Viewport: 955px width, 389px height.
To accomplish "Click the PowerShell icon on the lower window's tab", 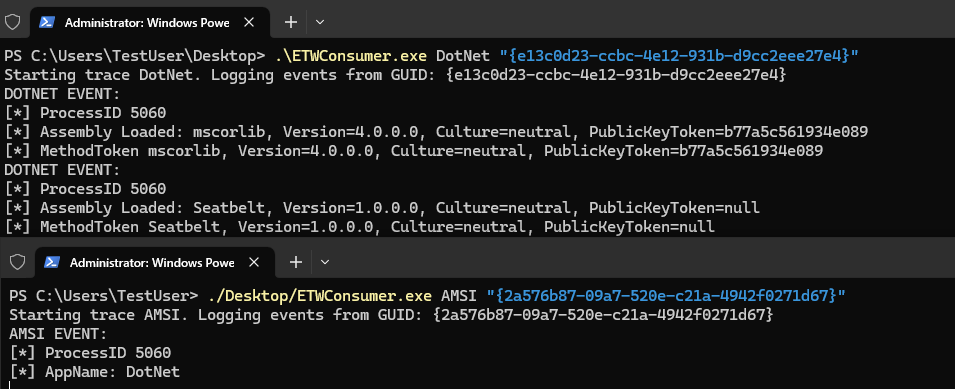I will click(x=52, y=262).
